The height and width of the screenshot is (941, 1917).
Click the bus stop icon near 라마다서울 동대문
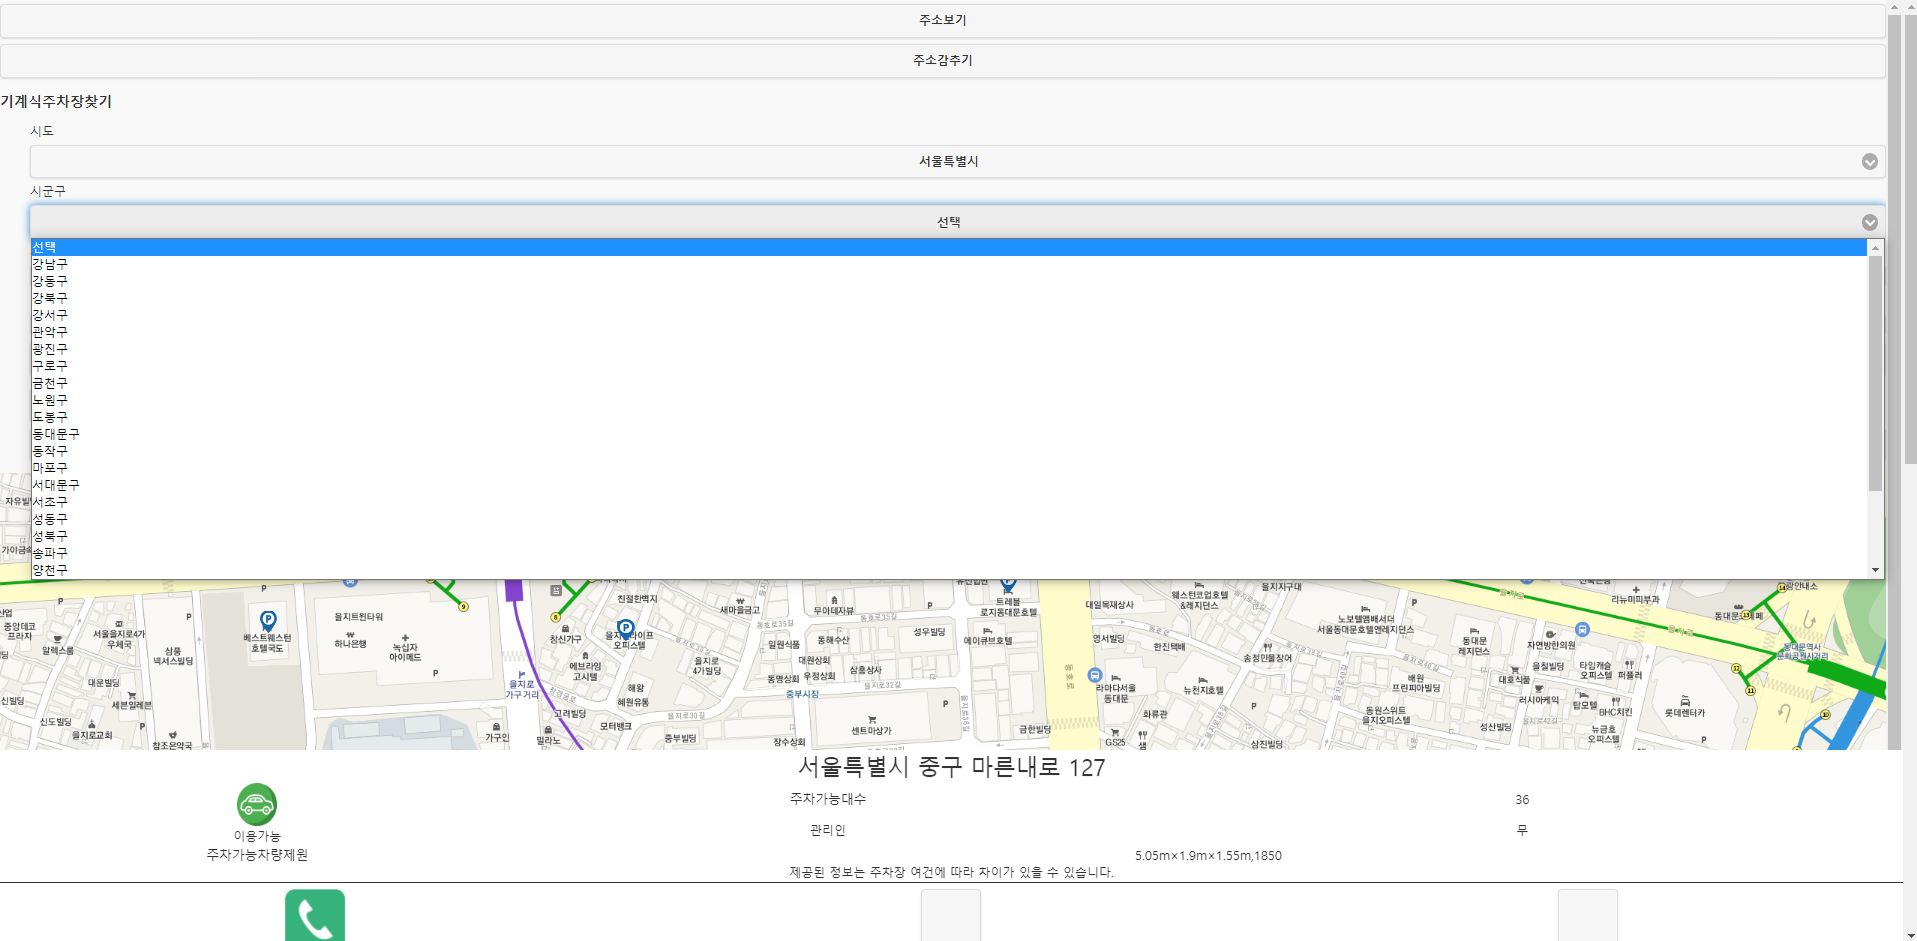(x=1095, y=676)
